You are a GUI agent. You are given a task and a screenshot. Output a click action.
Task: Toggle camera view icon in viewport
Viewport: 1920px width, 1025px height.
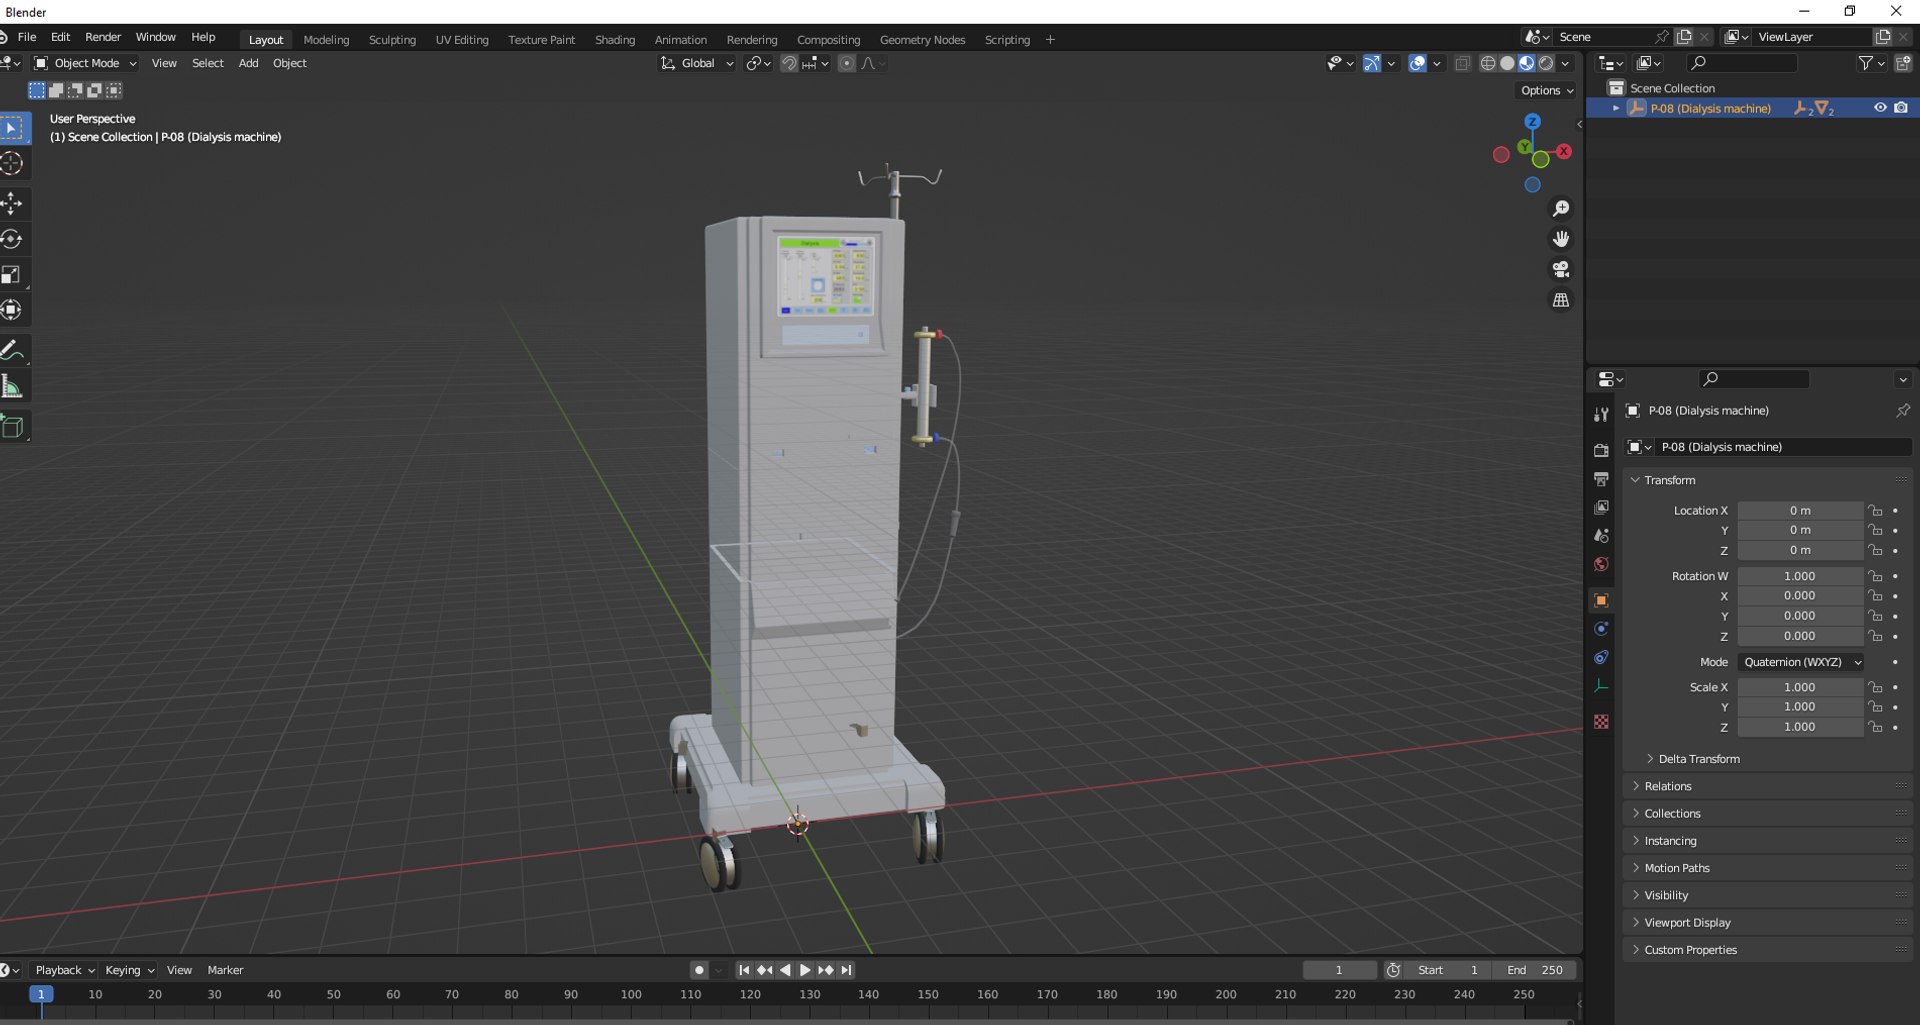pos(1560,269)
